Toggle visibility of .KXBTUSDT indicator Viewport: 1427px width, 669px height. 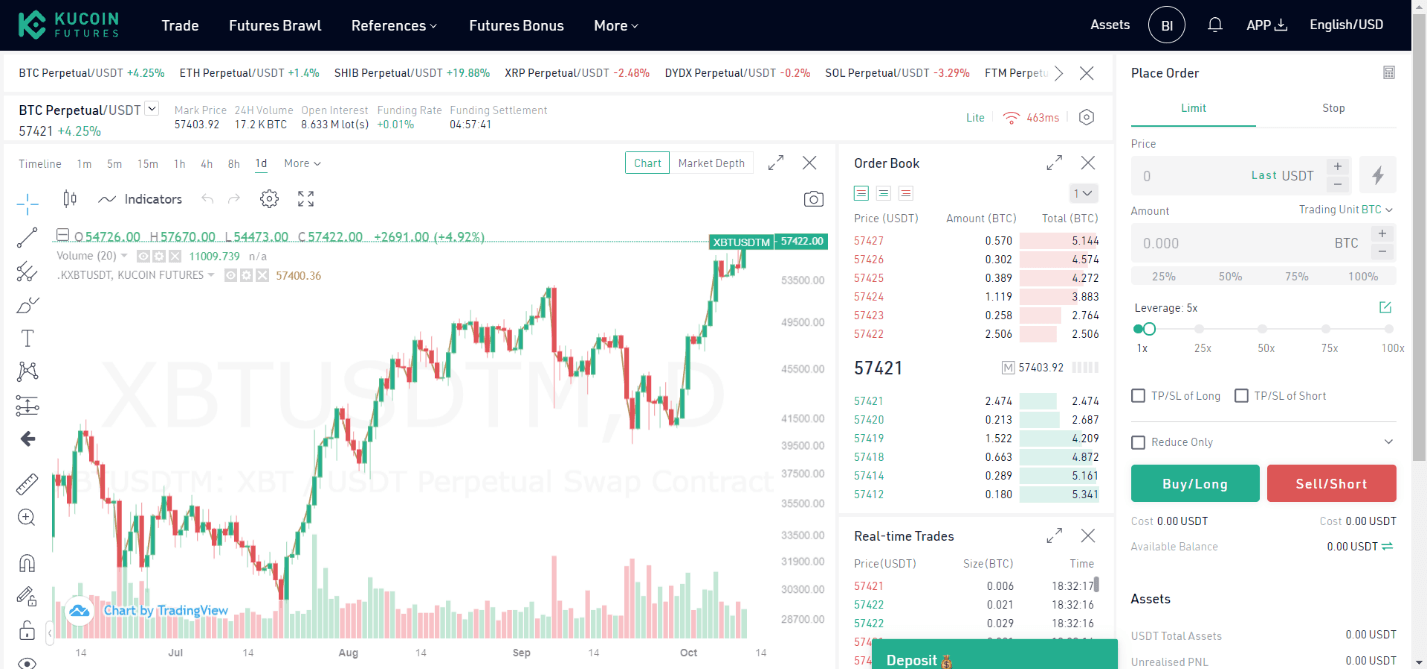[231, 275]
